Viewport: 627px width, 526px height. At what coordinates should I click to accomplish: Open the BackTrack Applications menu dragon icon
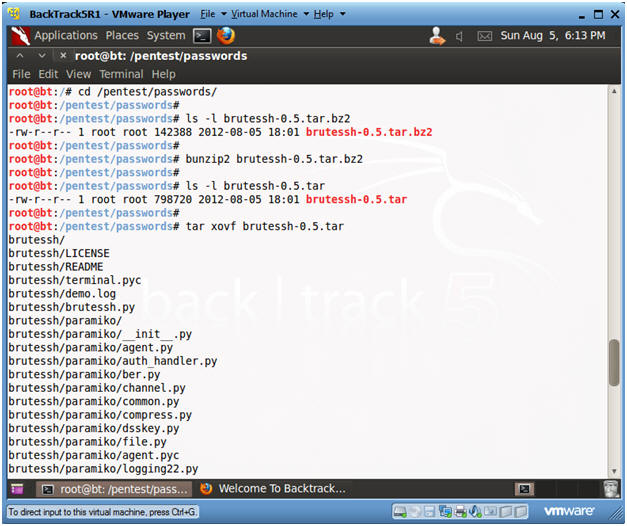point(20,36)
